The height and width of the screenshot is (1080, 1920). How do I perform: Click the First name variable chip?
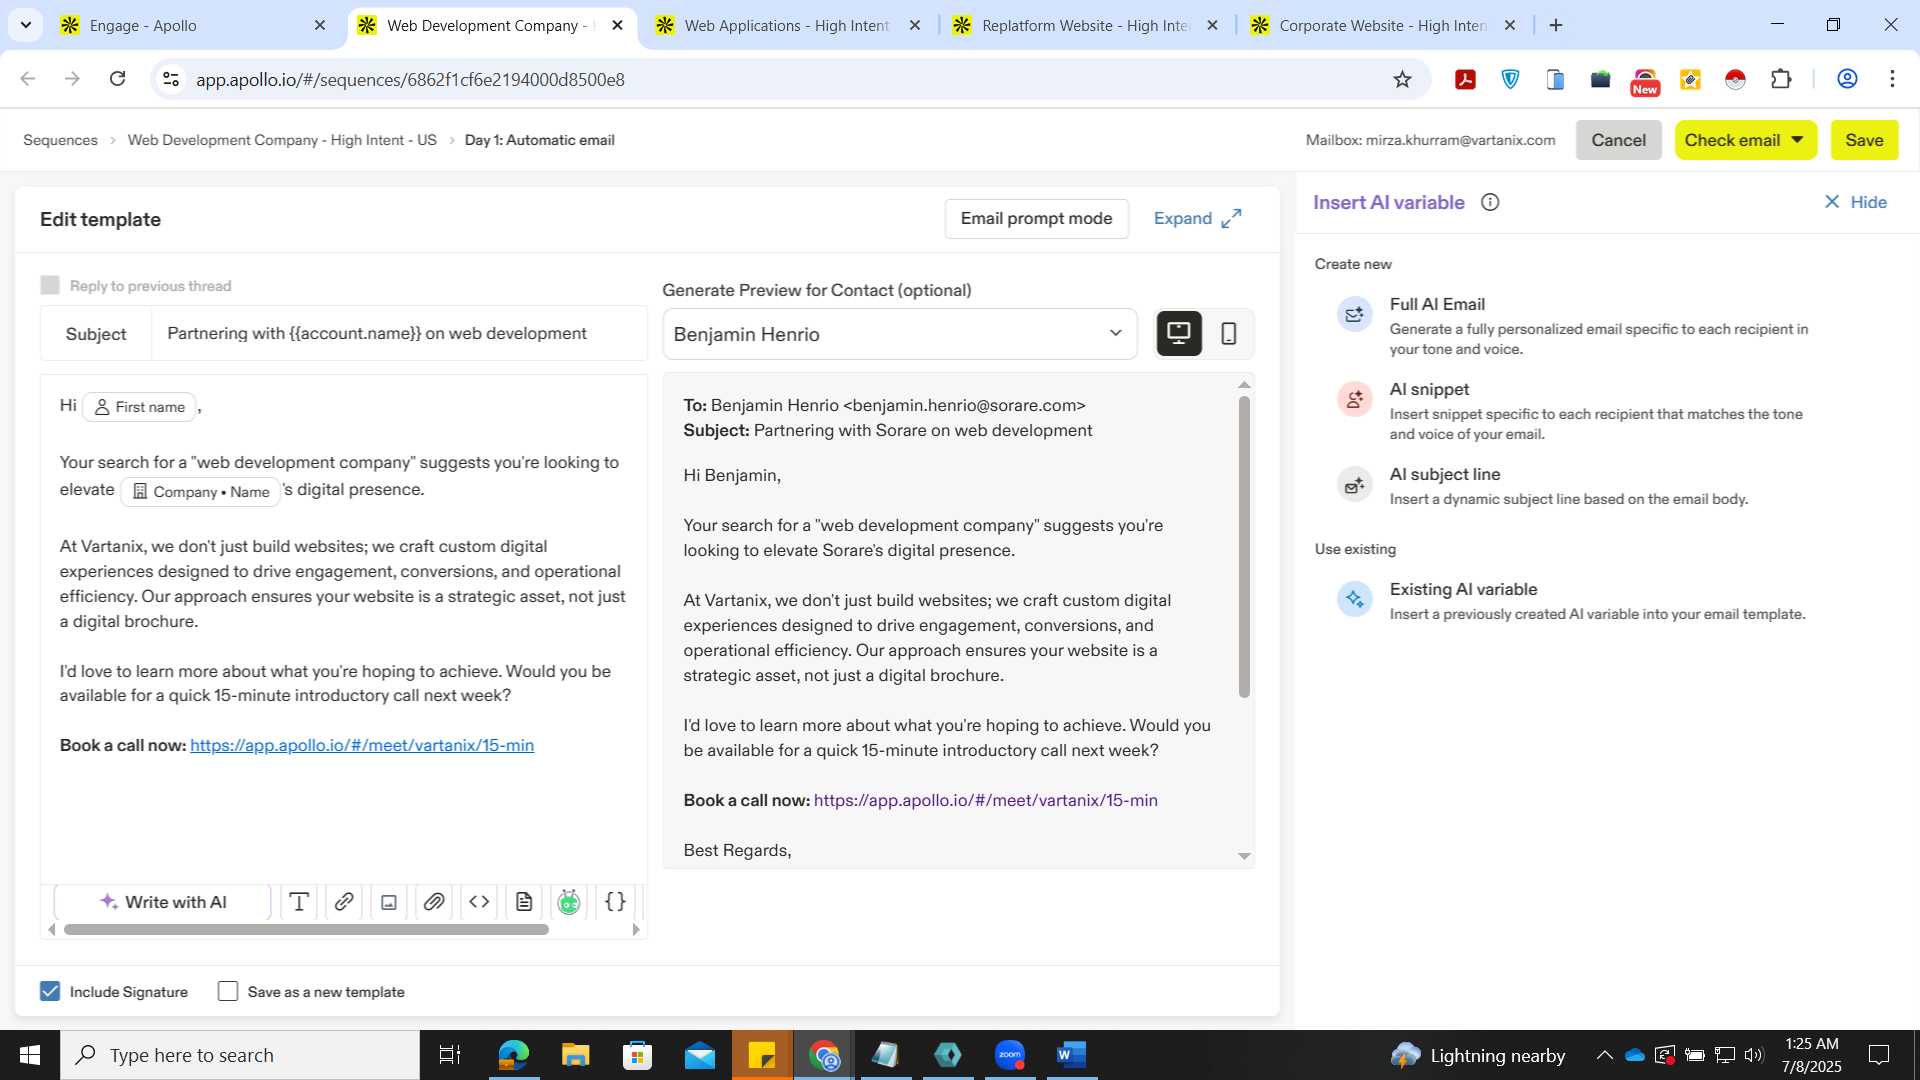(x=139, y=407)
